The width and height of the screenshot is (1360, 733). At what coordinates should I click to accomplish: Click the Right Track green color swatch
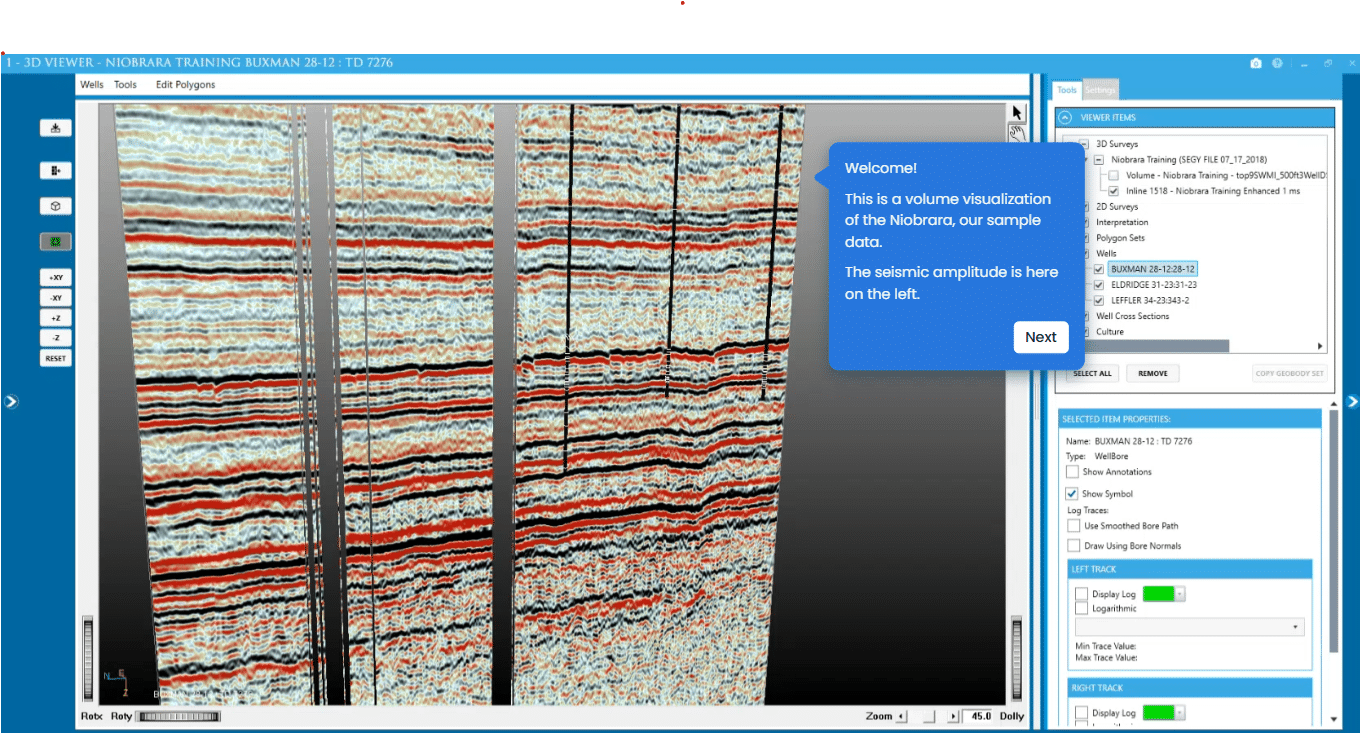pyautogui.click(x=1158, y=713)
